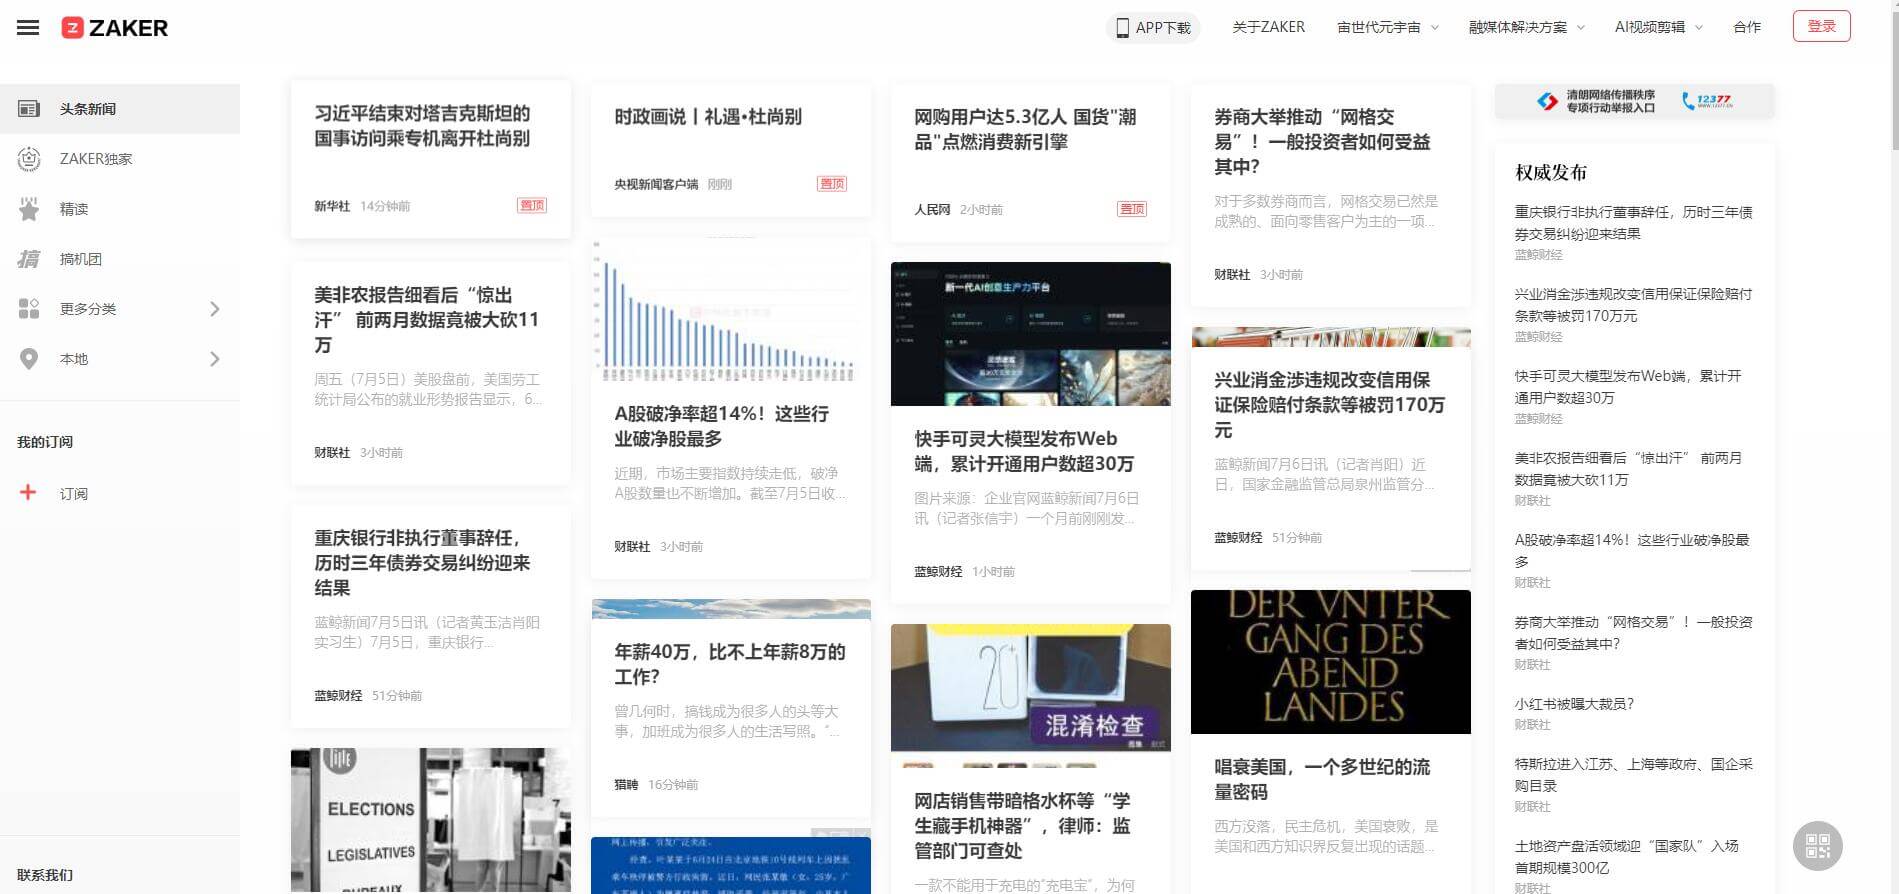Screen dimensions: 1899x894
Task: Click the AI创意生产力平台 dark thumbnail
Action: pos(1031,334)
